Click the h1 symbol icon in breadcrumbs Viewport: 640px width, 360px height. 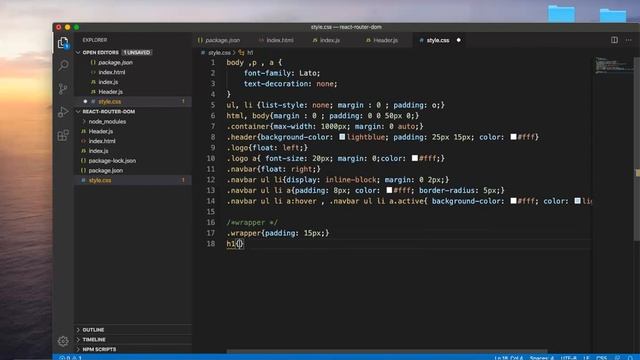[241, 53]
